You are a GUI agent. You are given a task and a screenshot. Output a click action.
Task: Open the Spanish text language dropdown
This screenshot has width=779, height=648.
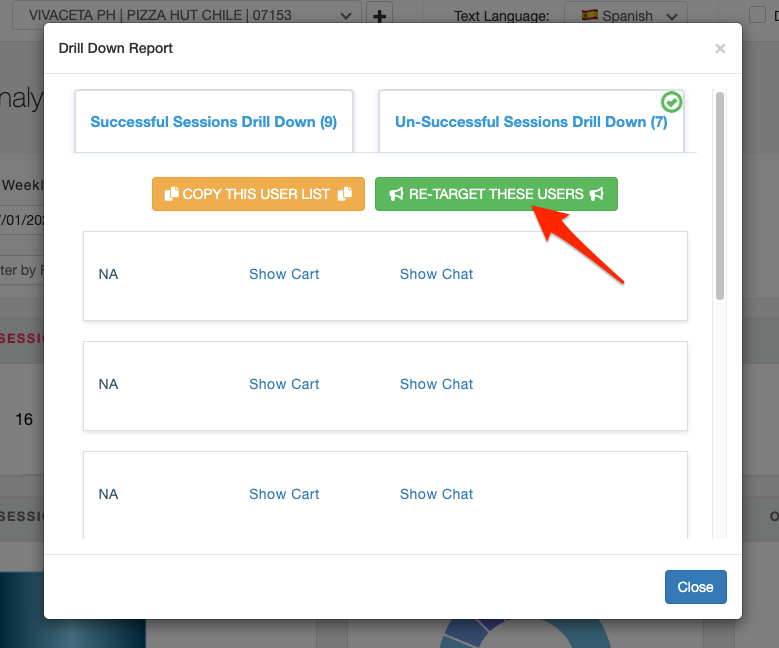coord(626,15)
